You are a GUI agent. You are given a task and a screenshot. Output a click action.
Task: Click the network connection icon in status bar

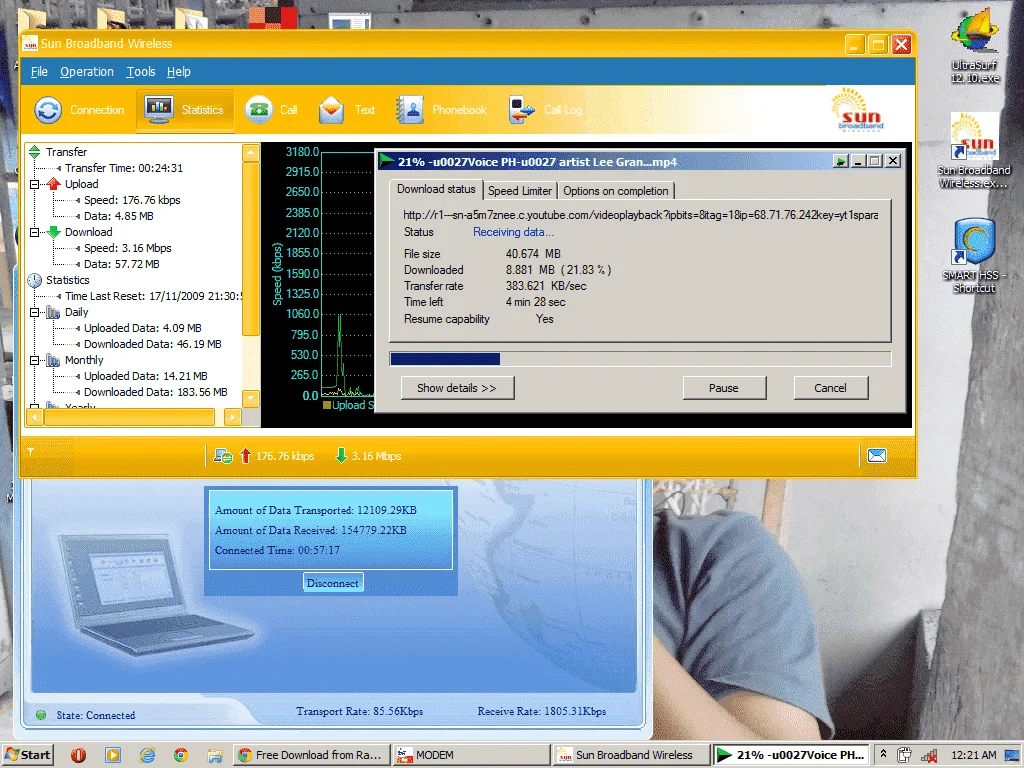pyautogui.click(x=223, y=456)
